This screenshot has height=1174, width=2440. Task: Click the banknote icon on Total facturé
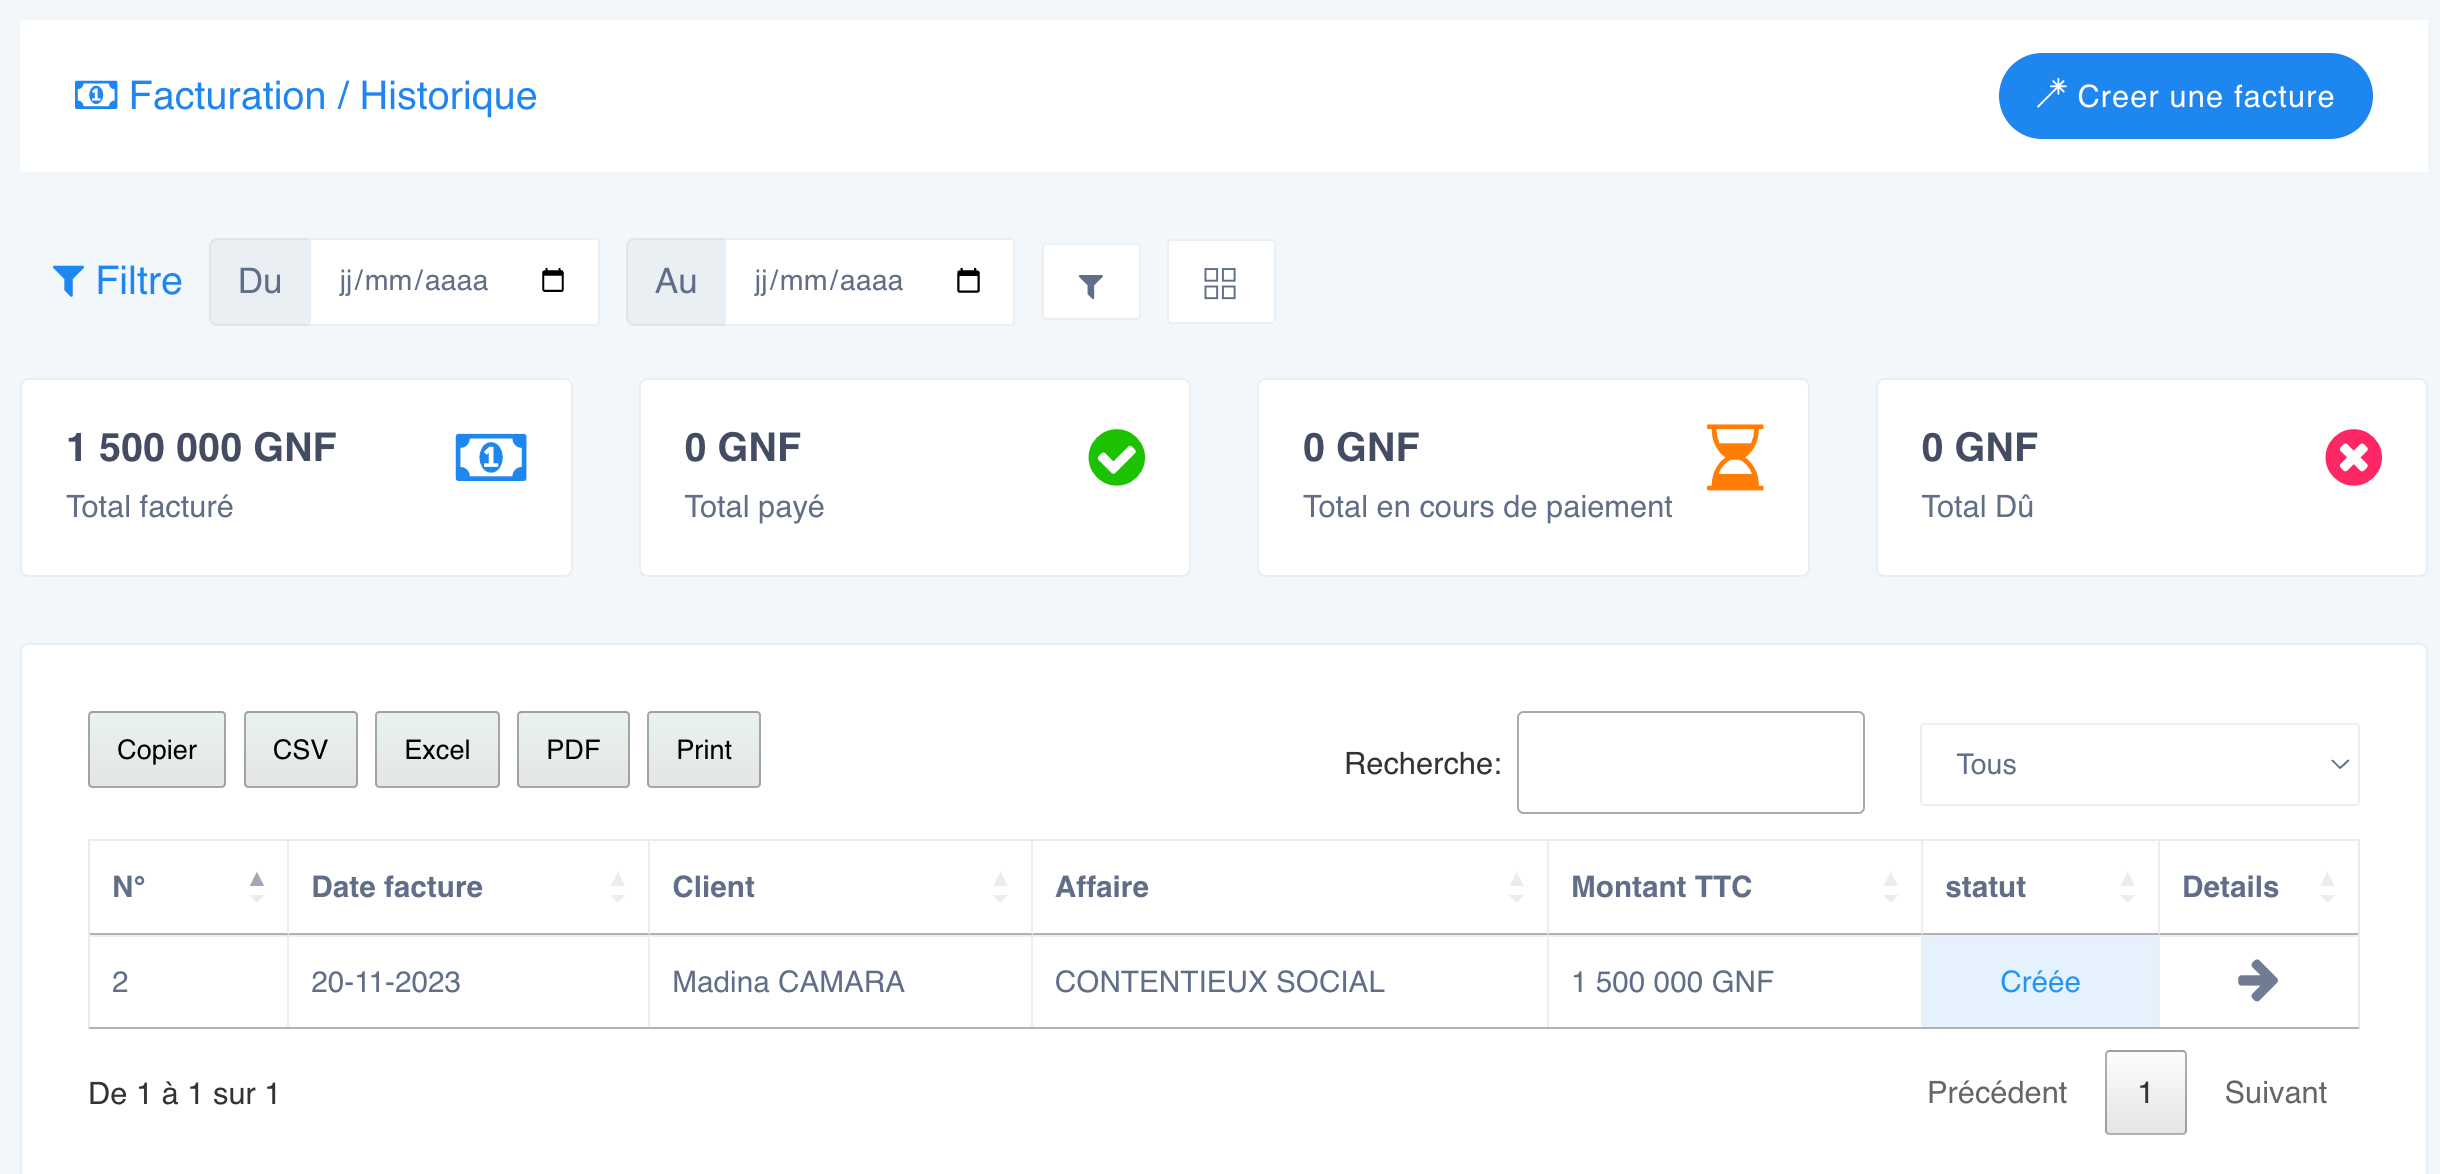490,457
